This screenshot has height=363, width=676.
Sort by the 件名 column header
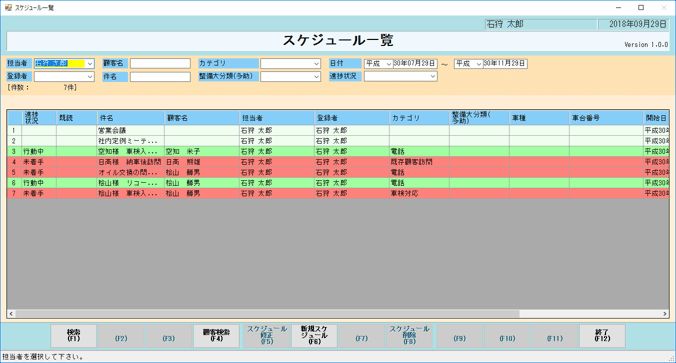130,118
